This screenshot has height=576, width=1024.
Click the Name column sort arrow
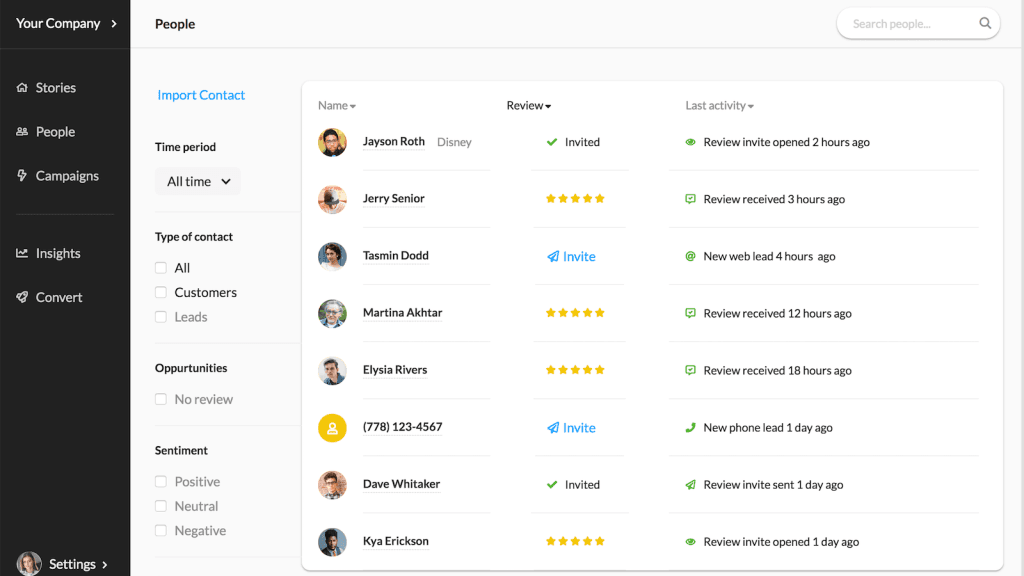coord(352,105)
